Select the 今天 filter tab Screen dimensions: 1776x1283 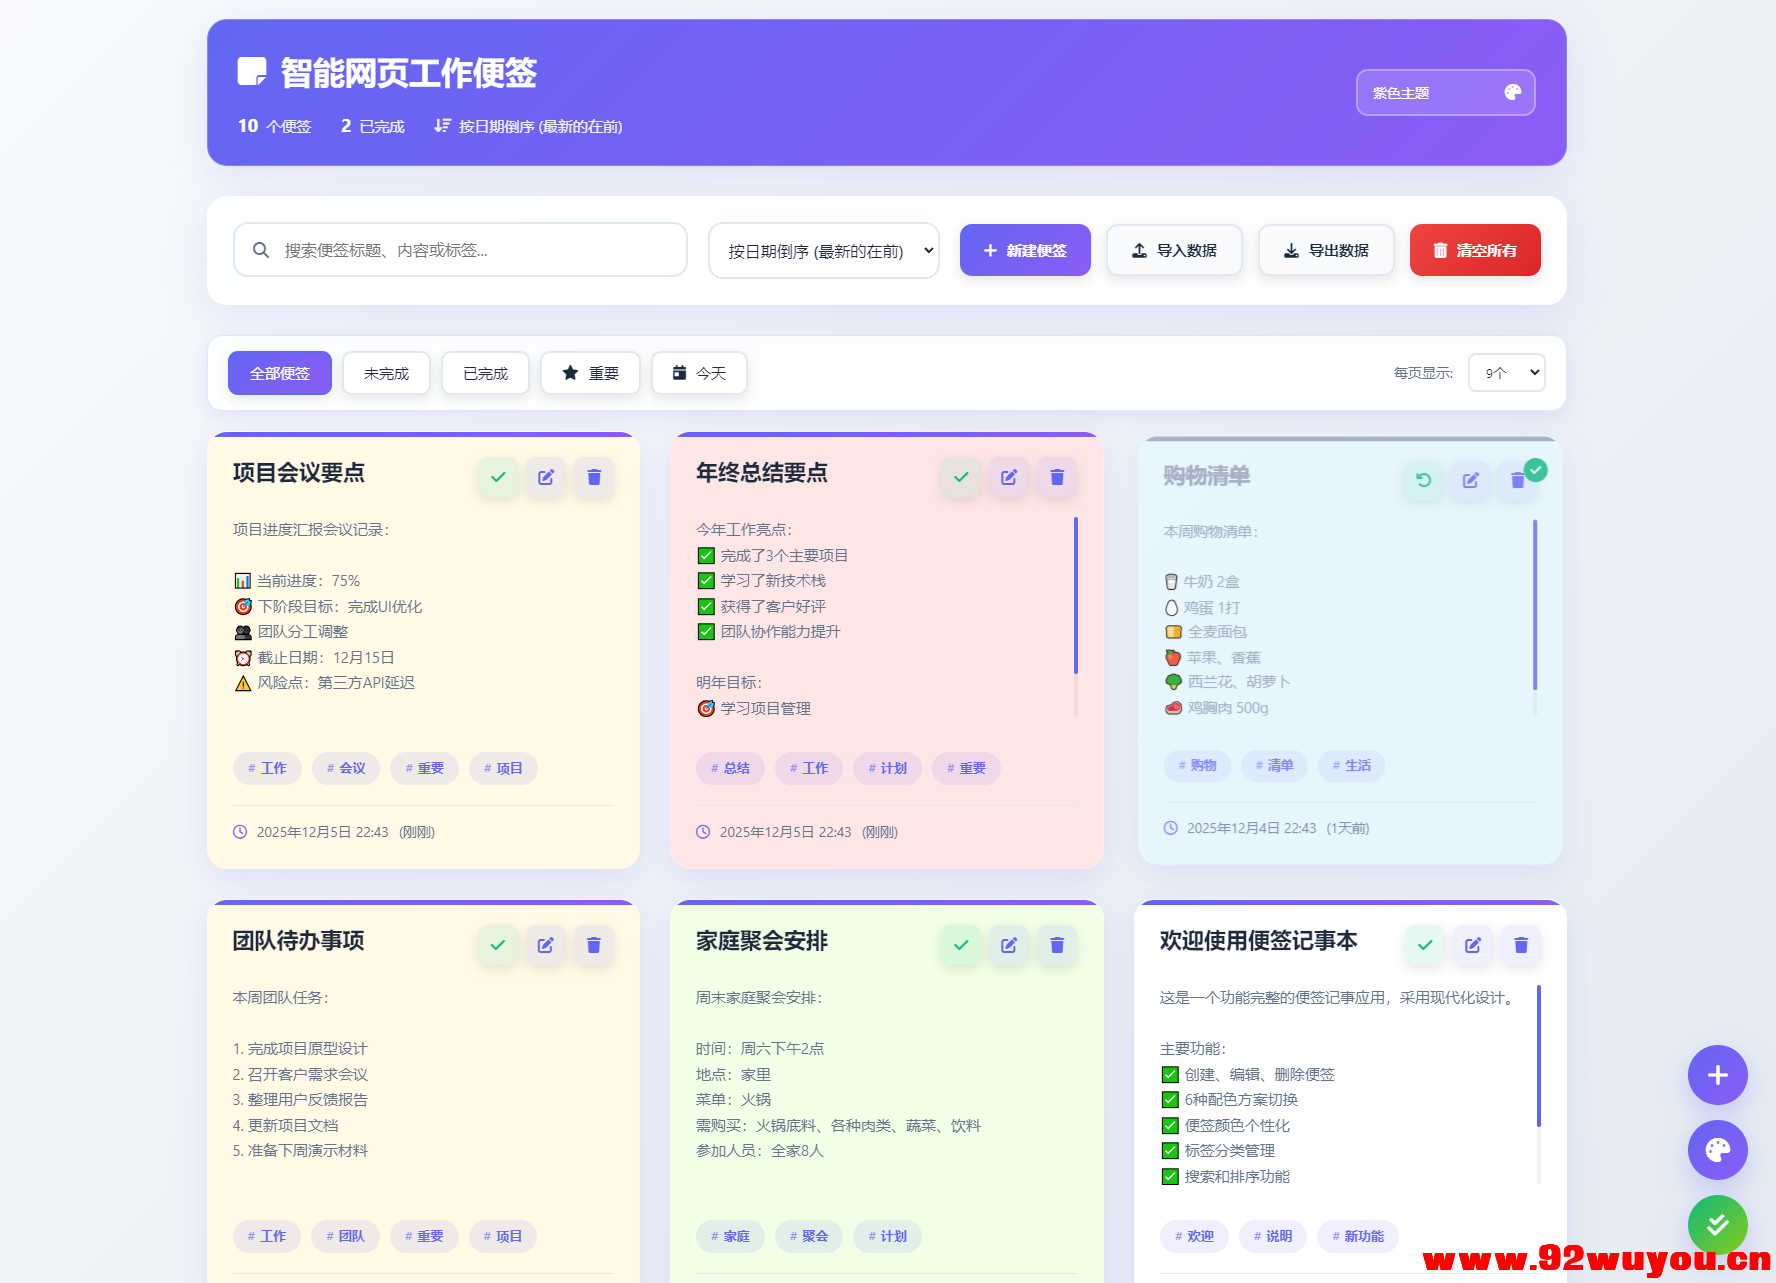(x=699, y=372)
